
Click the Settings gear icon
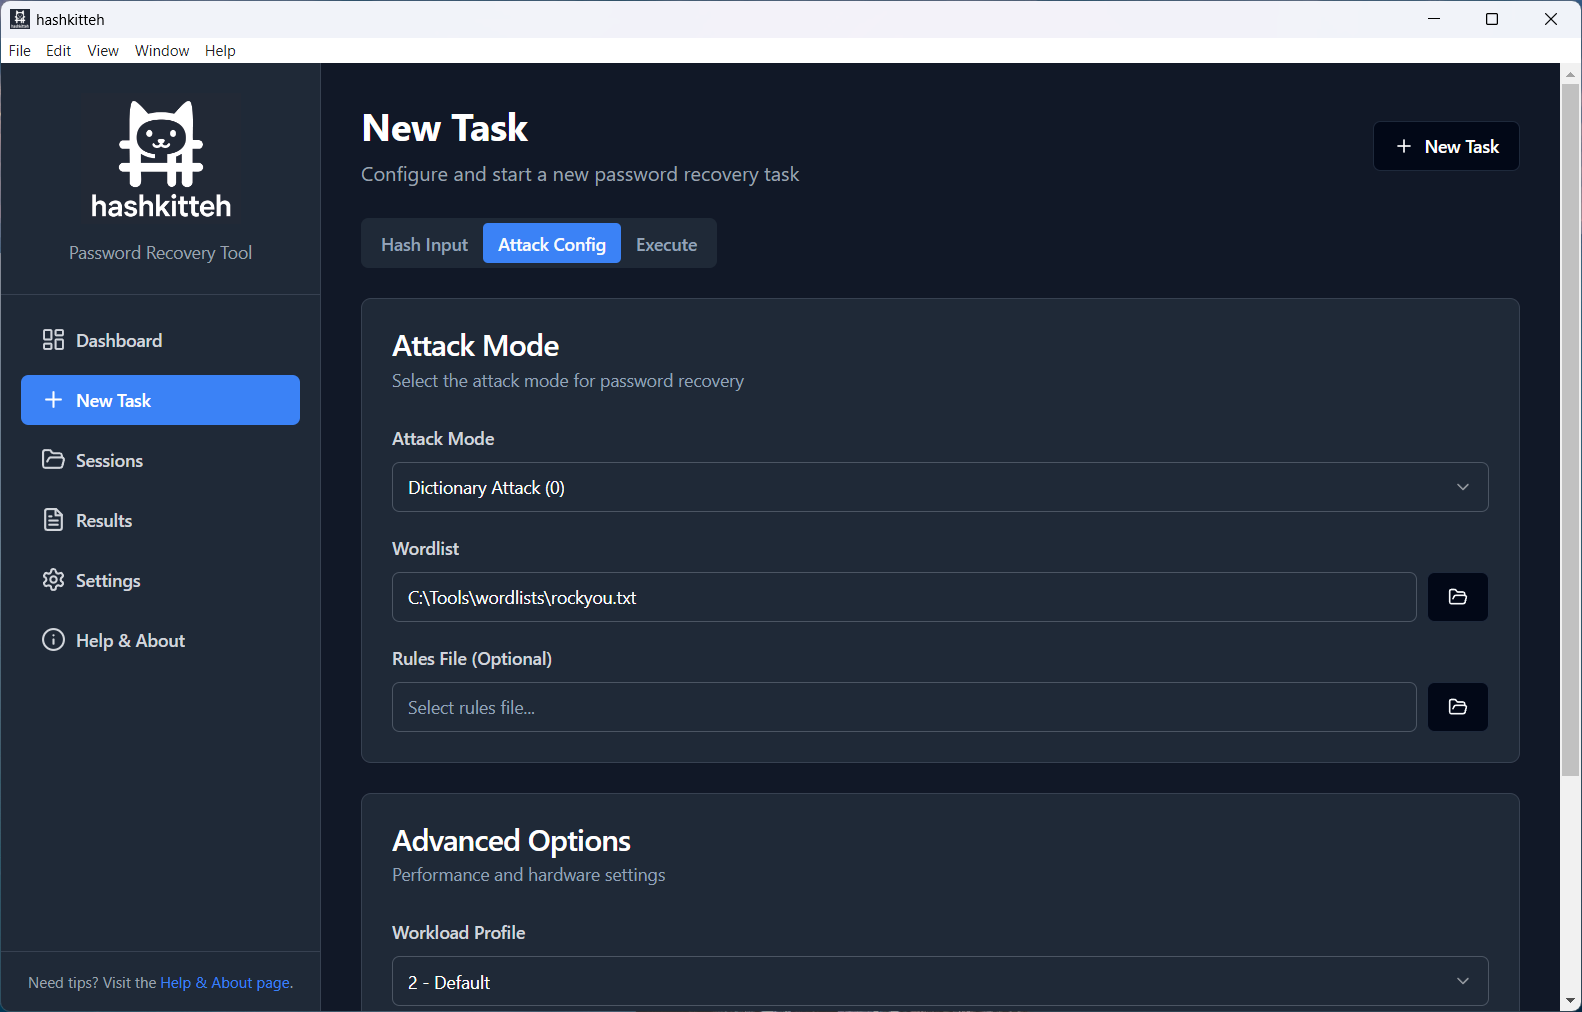pyautogui.click(x=53, y=580)
